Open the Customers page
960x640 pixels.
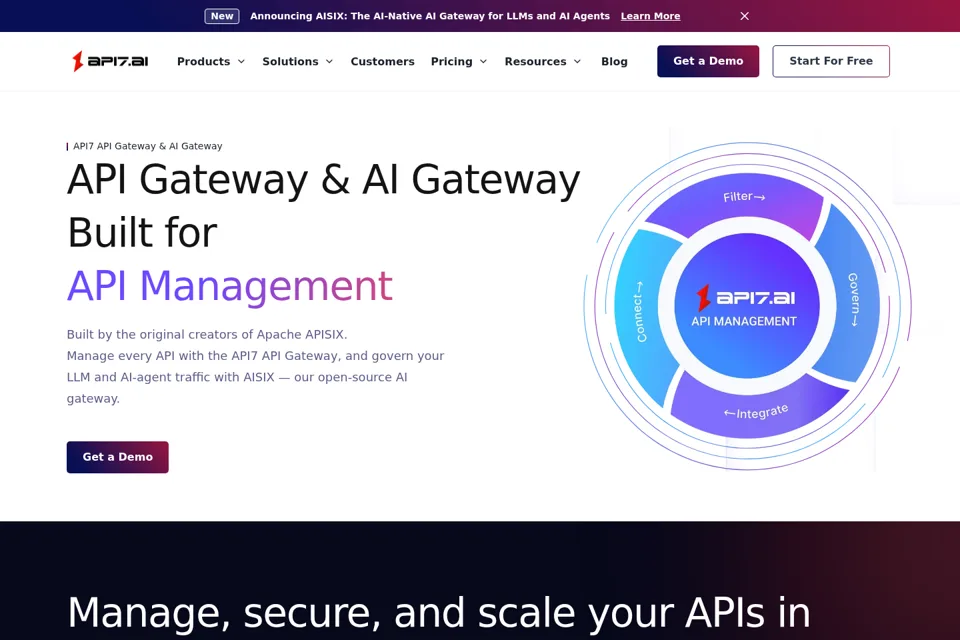[383, 61]
